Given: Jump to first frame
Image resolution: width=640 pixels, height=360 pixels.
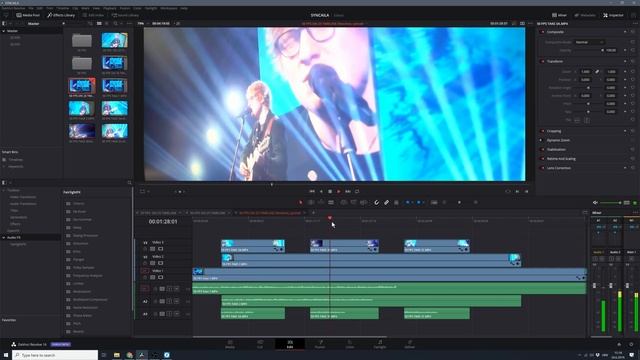Looking at the screenshot, I should click(x=312, y=191).
